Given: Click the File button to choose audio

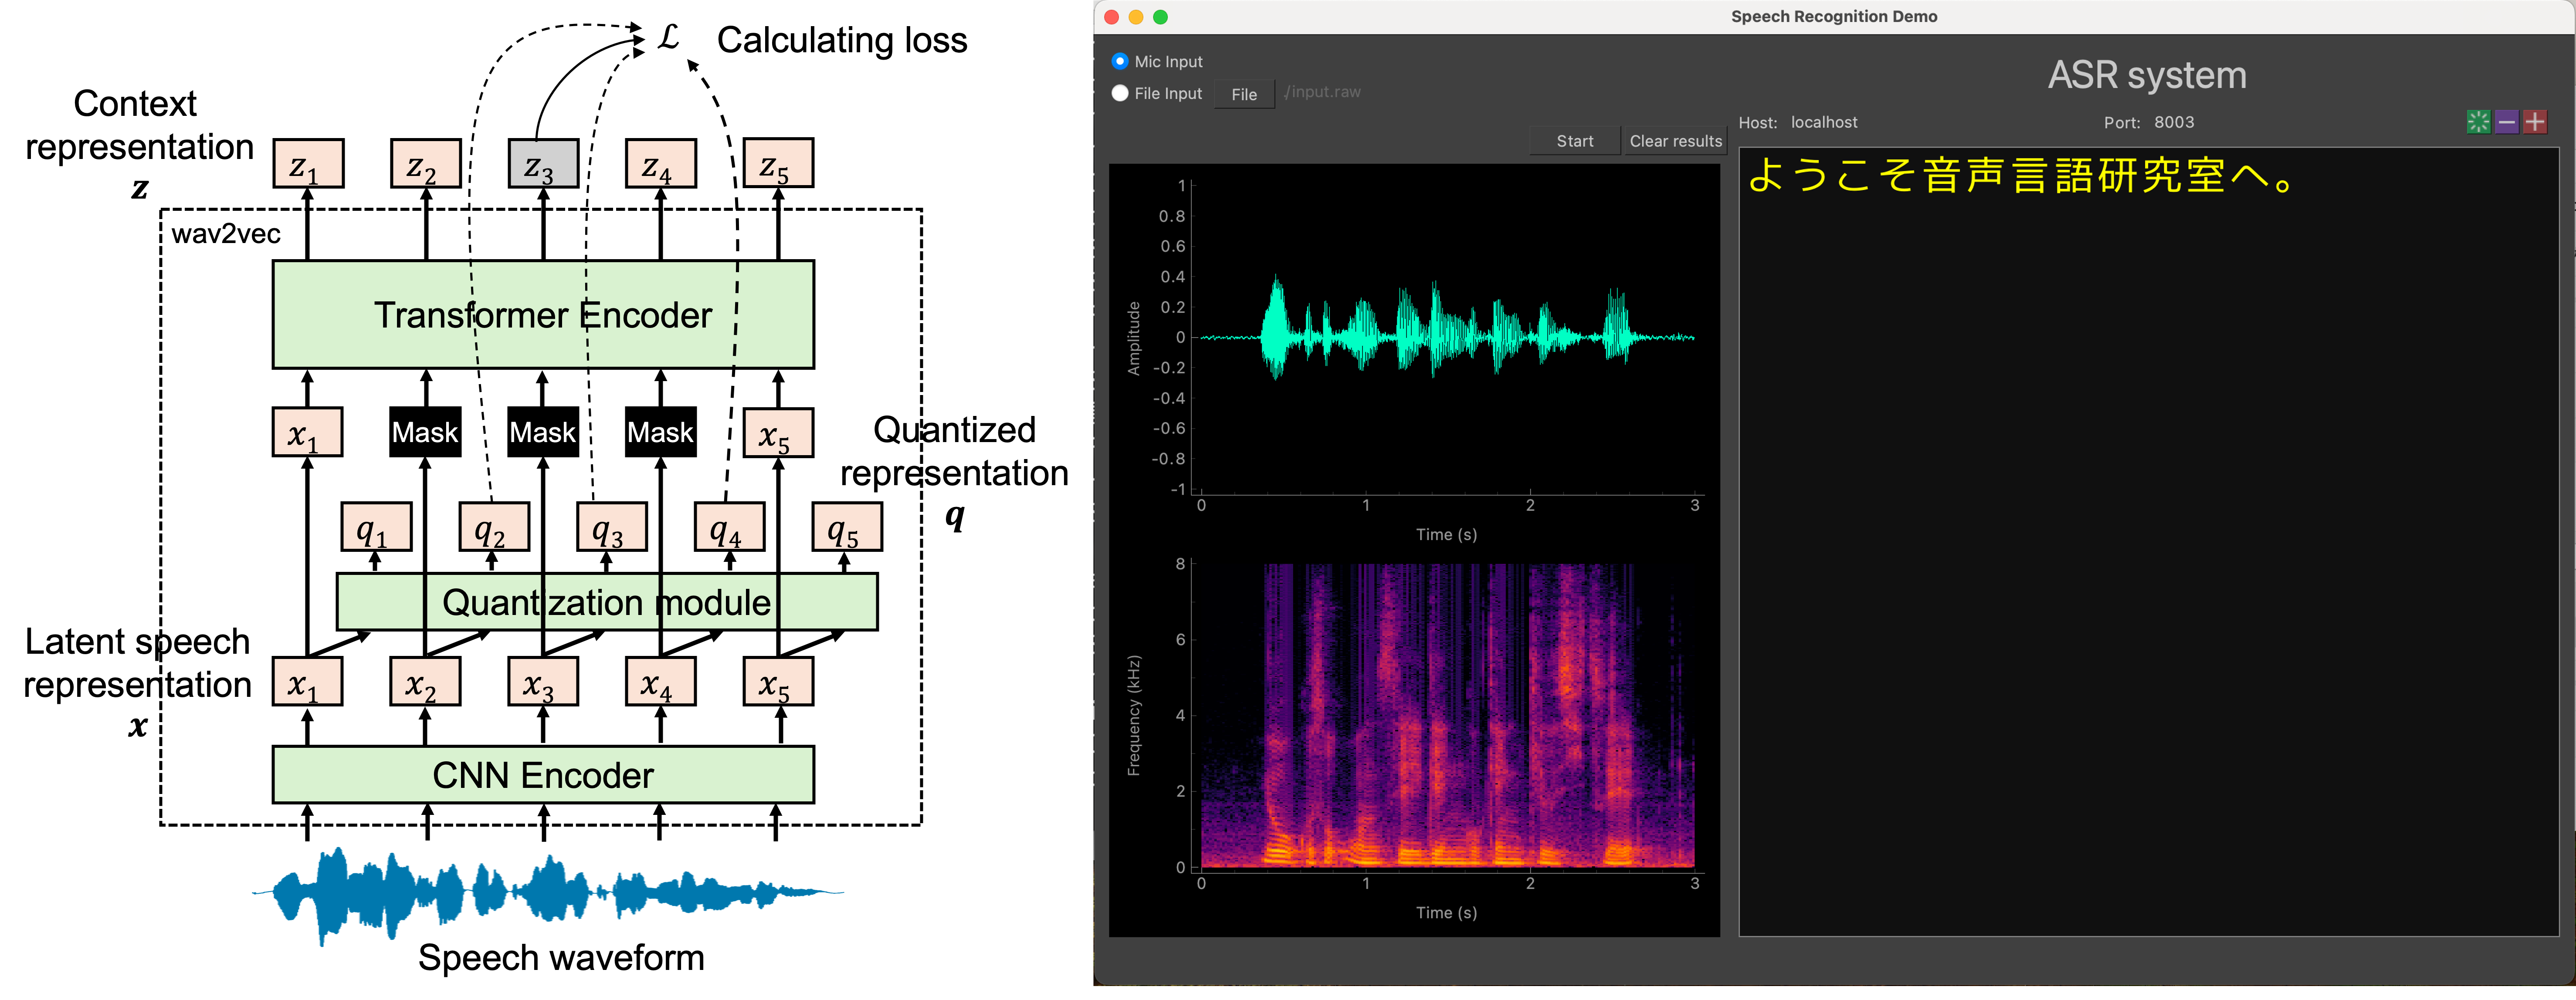Looking at the screenshot, I should 1244,94.
